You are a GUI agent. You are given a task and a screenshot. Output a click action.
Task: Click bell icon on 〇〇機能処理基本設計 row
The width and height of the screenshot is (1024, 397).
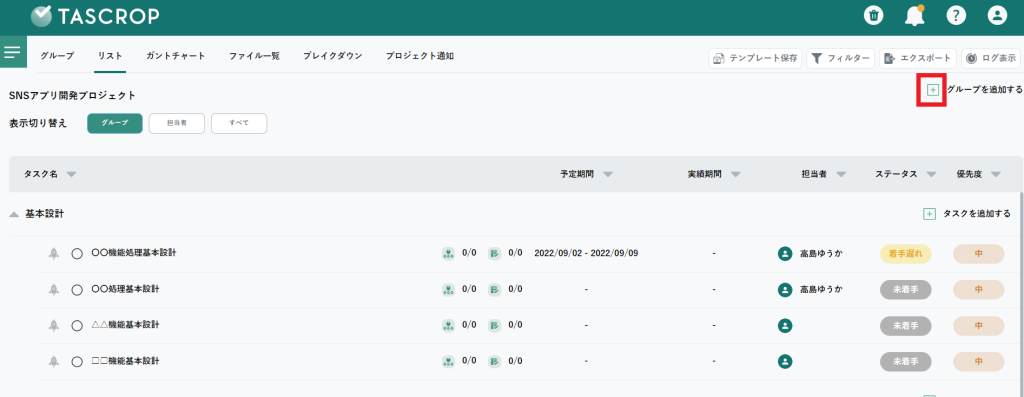pyautogui.click(x=54, y=253)
